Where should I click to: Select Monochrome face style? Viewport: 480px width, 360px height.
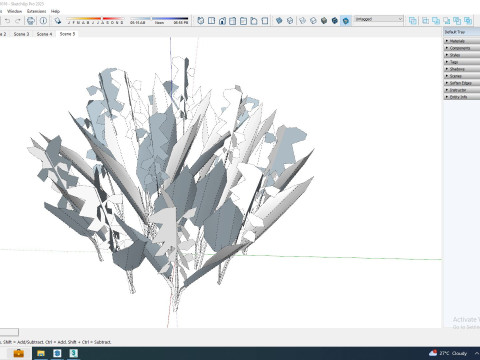(x=346, y=21)
